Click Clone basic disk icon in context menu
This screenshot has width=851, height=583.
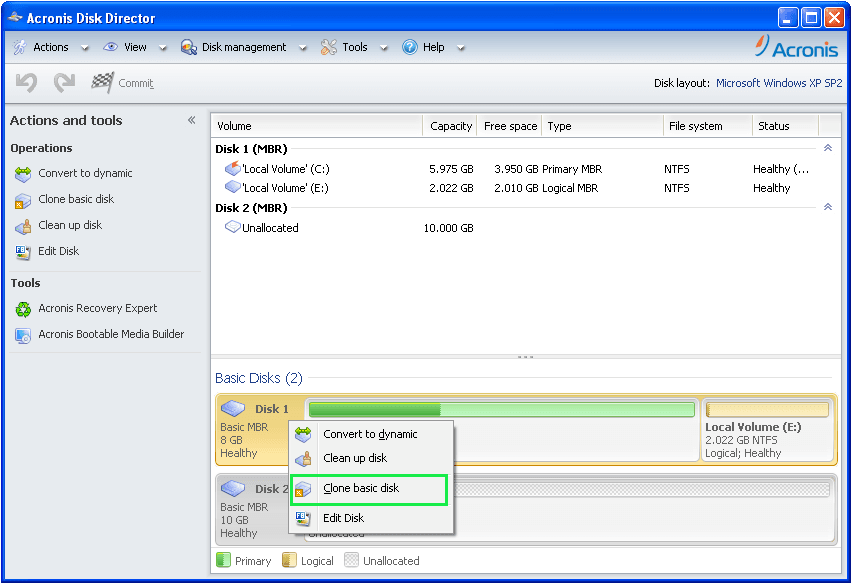(x=303, y=489)
